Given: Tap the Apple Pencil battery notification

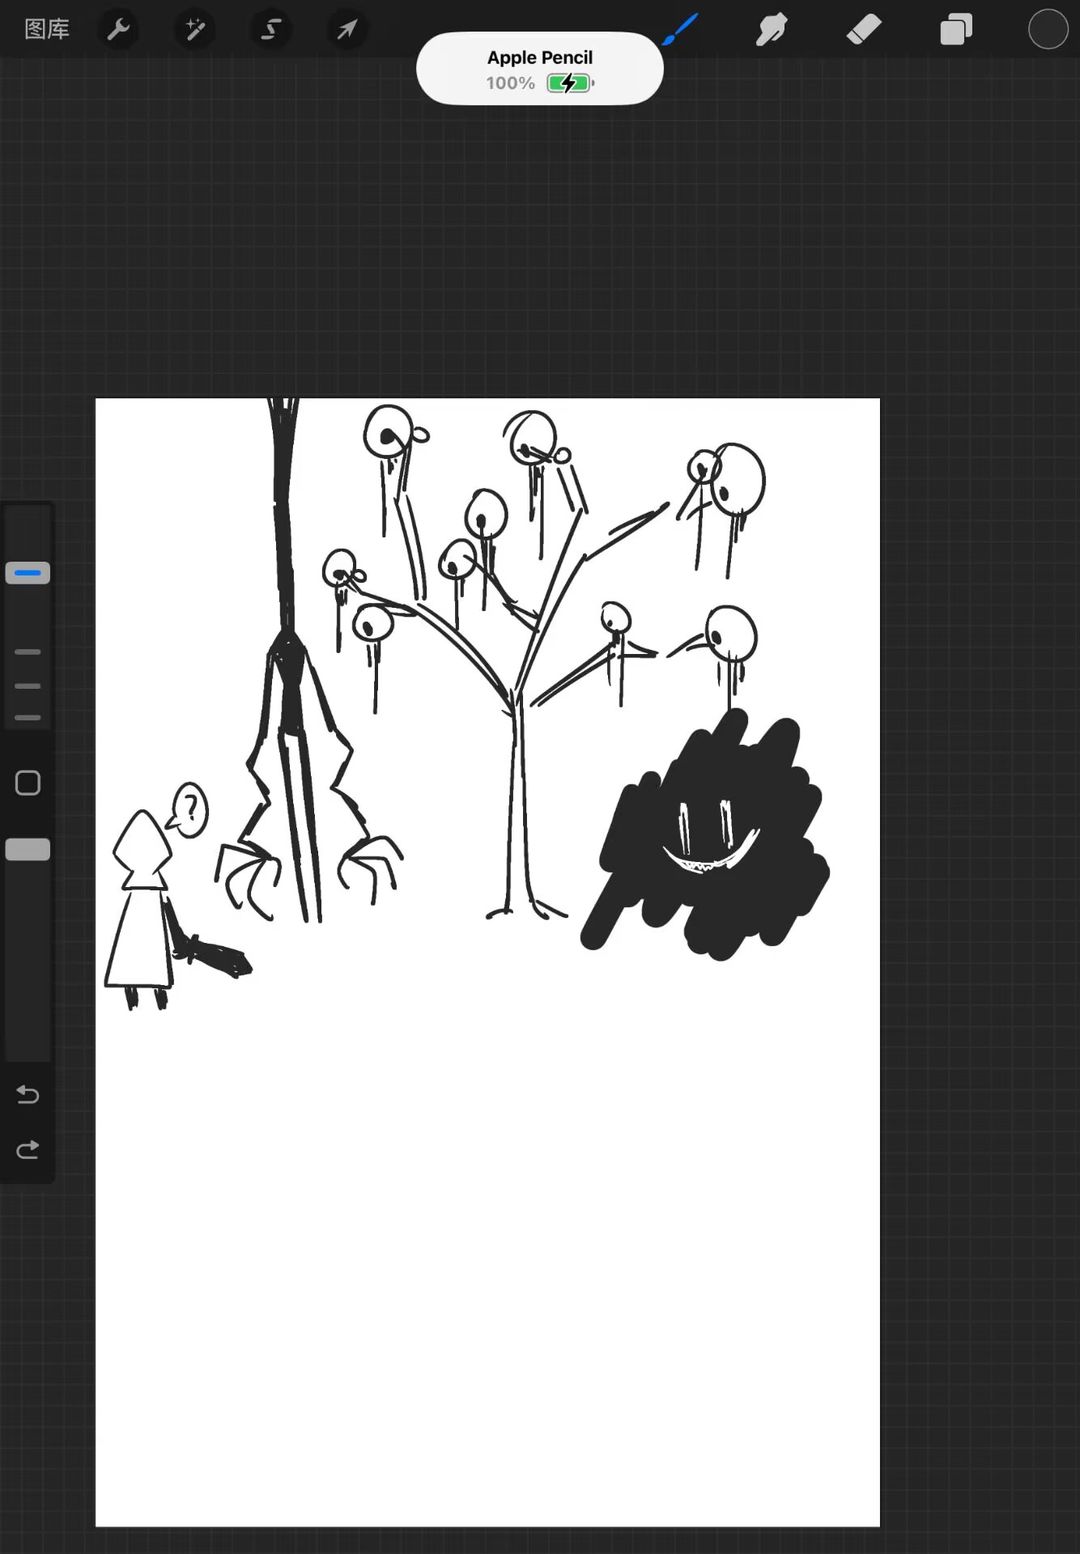Looking at the screenshot, I should point(539,68).
